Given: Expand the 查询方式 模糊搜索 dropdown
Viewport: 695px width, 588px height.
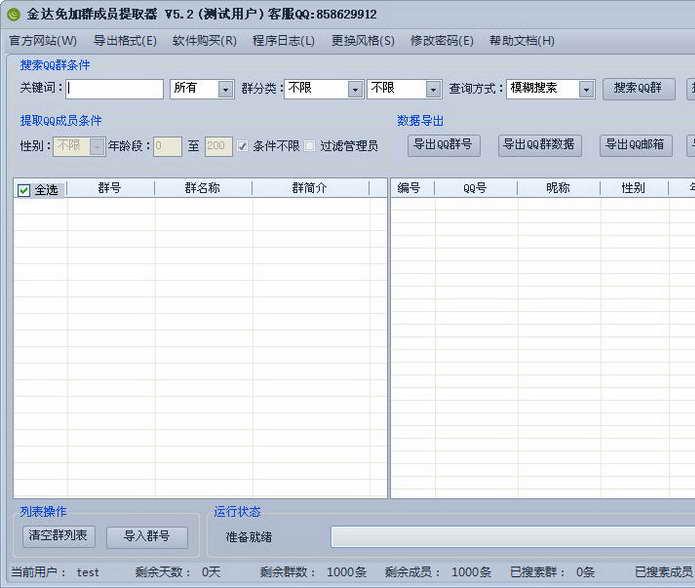Looking at the screenshot, I should click(586, 90).
